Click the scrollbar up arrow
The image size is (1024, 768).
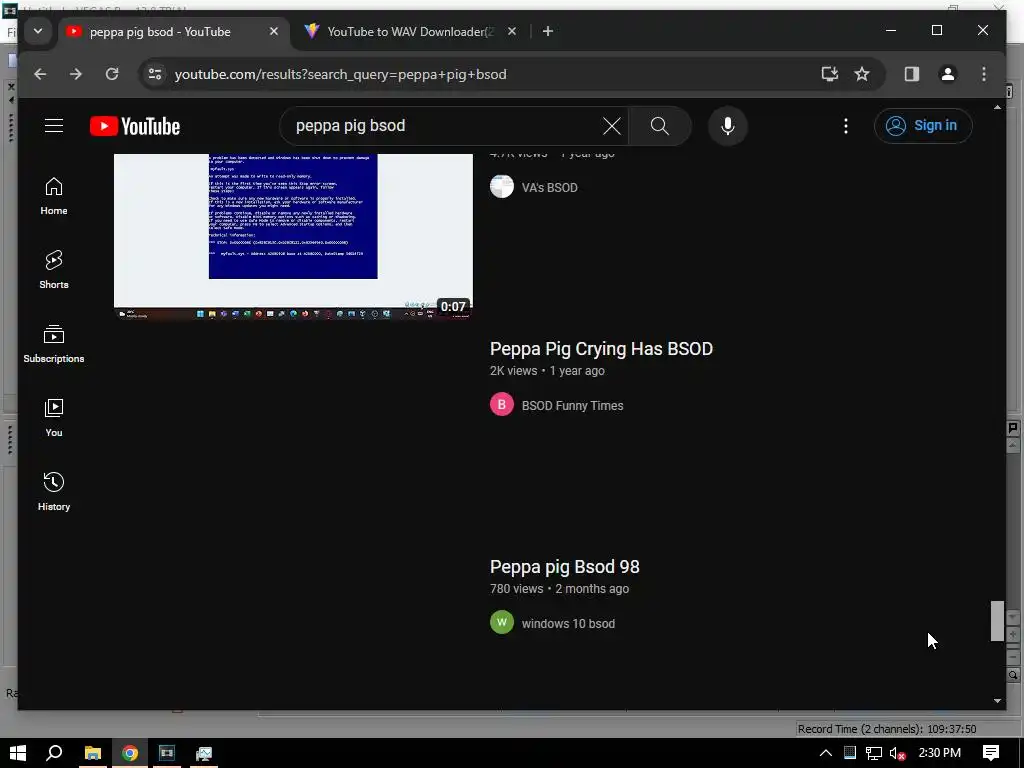[997, 107]
